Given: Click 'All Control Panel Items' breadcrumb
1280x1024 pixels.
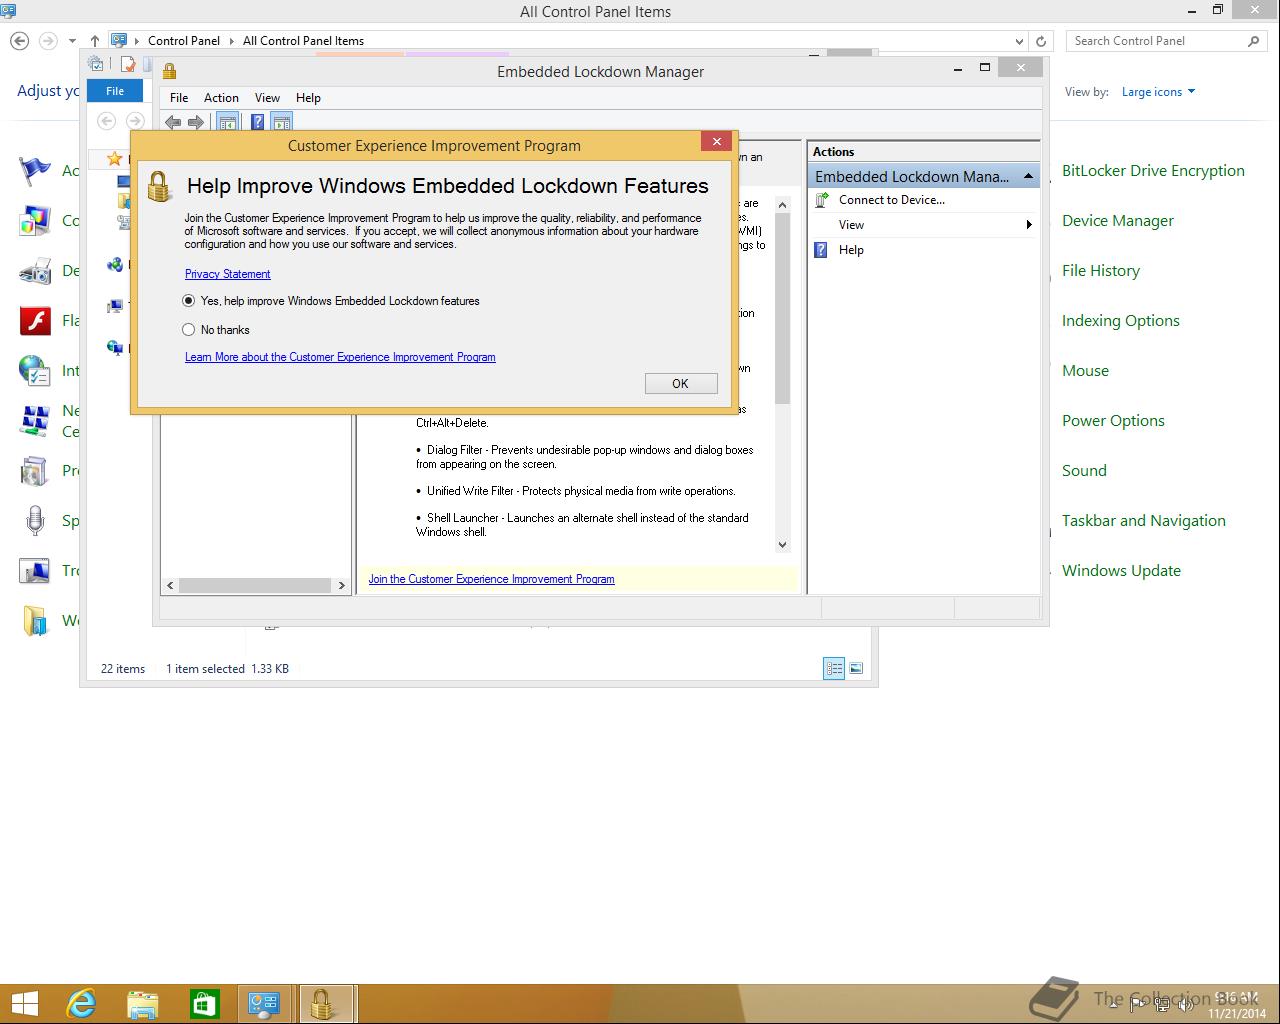Looking at the screenshot, I should 303,41.
